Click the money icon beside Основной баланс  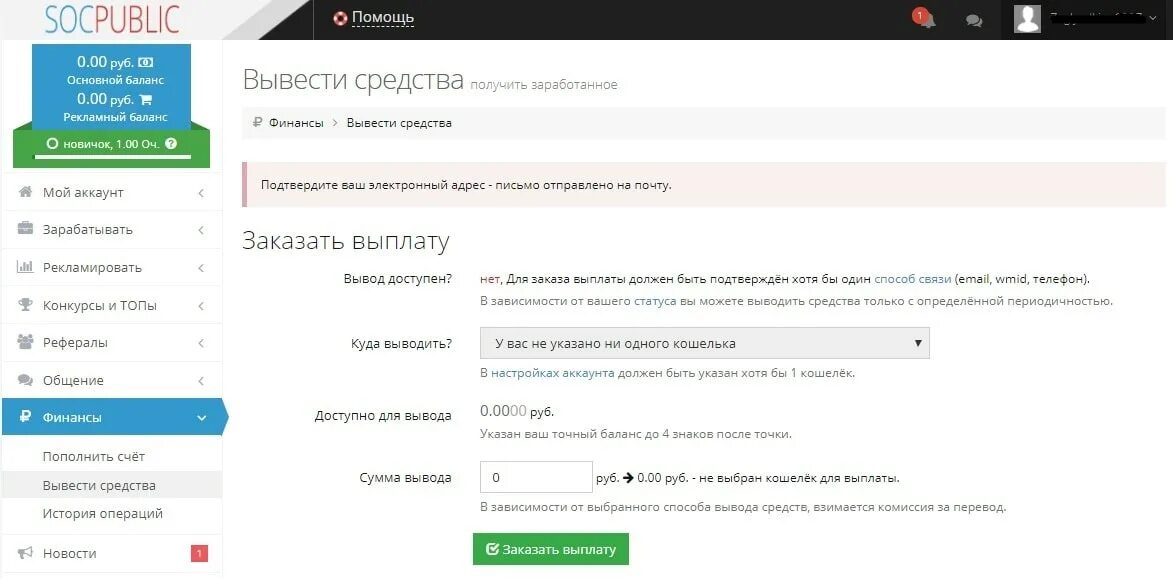point(146,62)
